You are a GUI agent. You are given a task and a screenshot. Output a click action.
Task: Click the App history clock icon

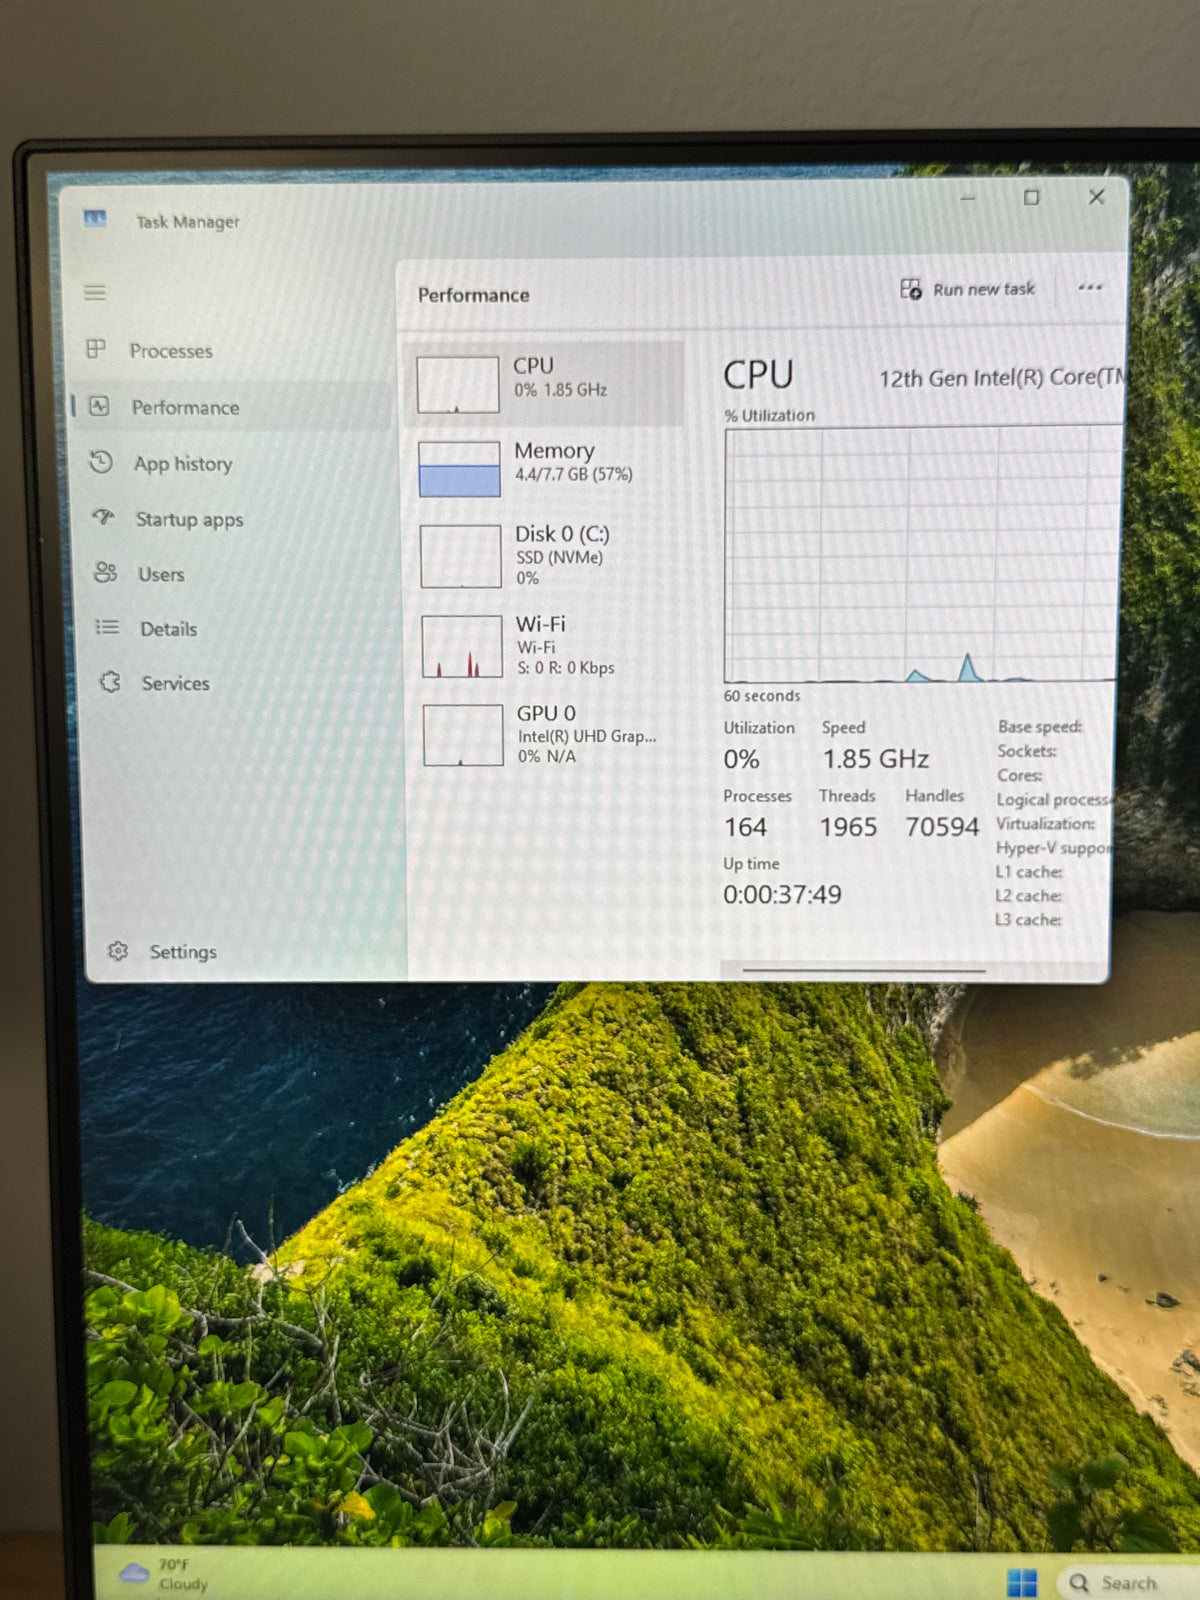pos(101,462)
